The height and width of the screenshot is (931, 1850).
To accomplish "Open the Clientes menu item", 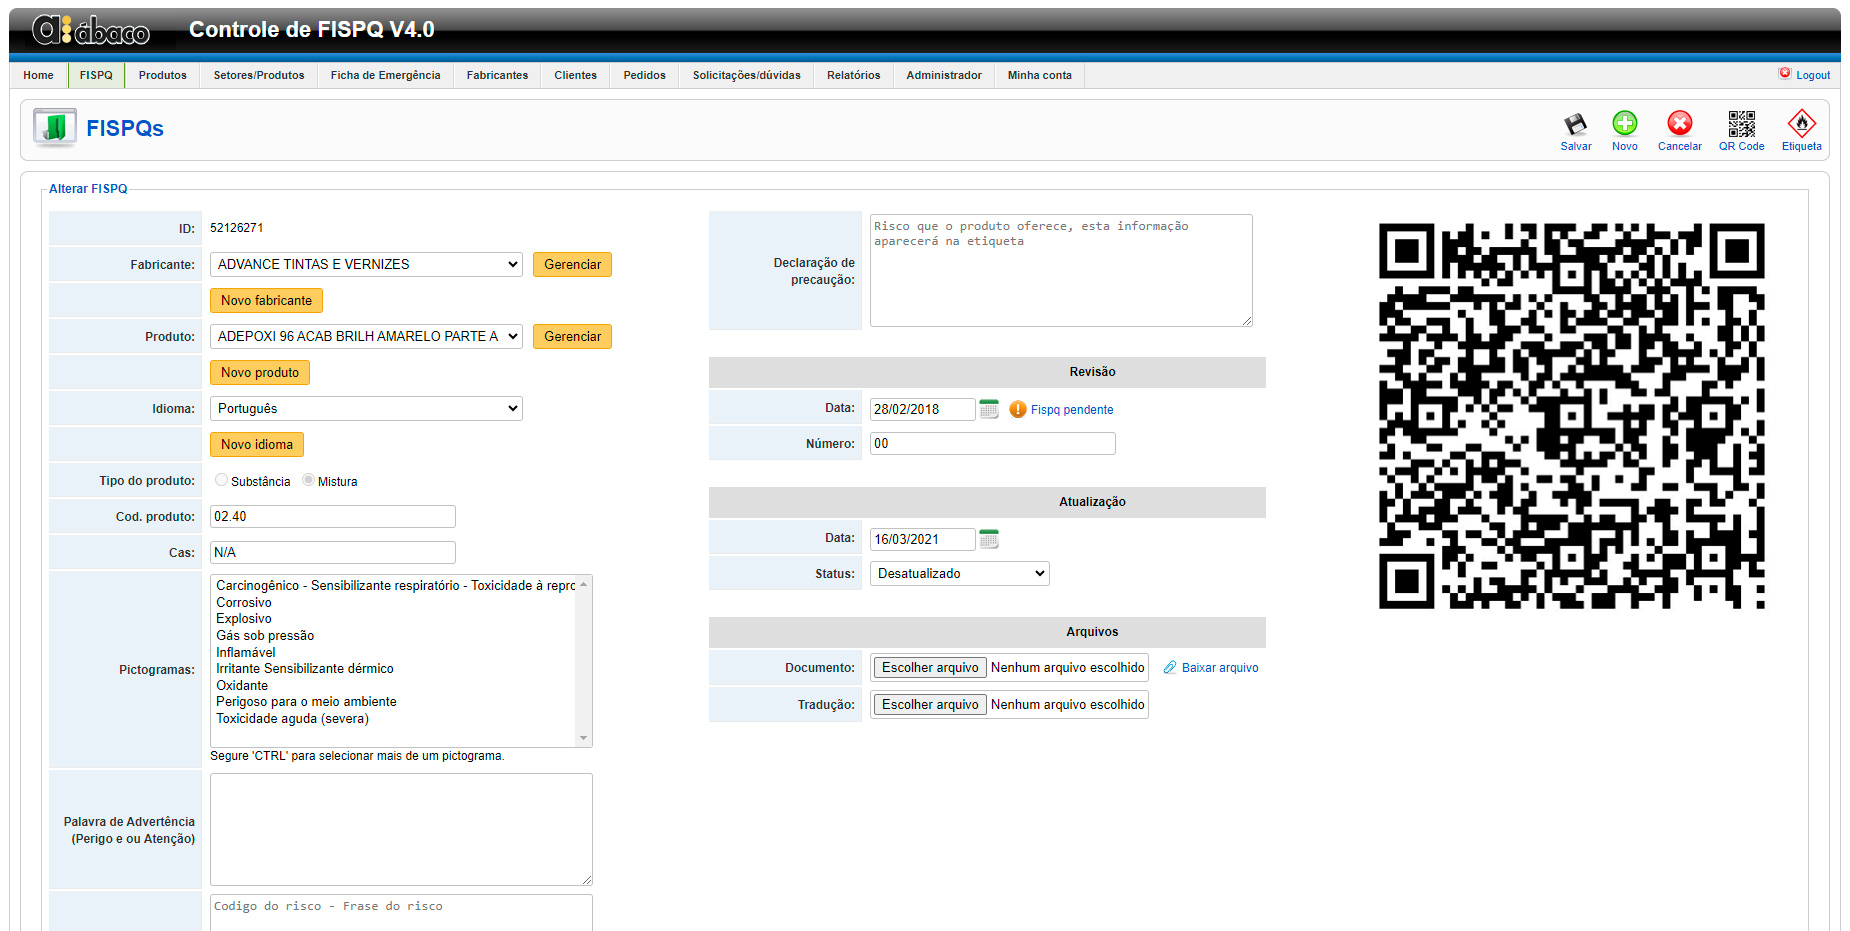I will pyautogui.click(x=576, y=75).
